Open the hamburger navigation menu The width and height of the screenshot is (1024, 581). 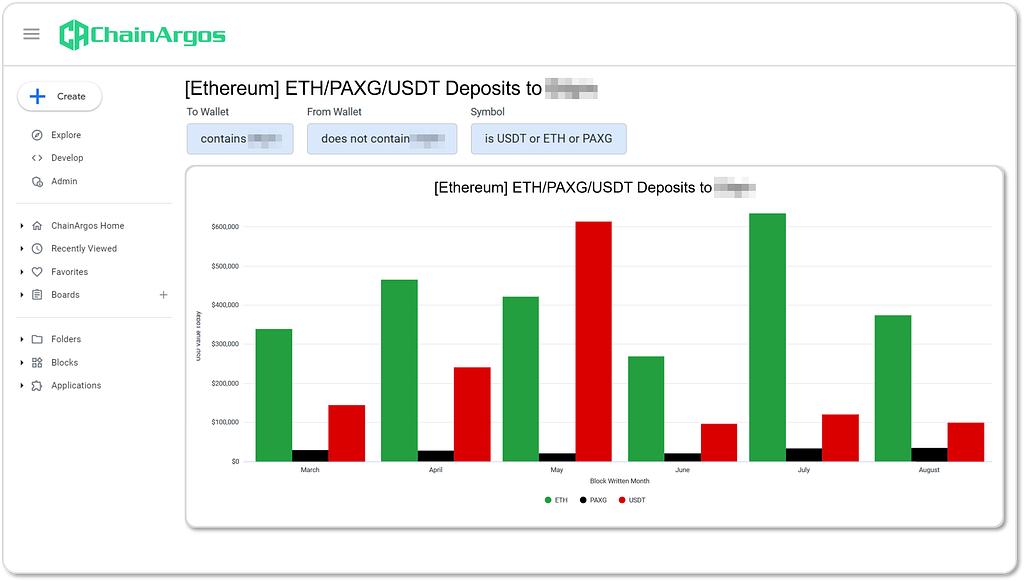point(31,34)
